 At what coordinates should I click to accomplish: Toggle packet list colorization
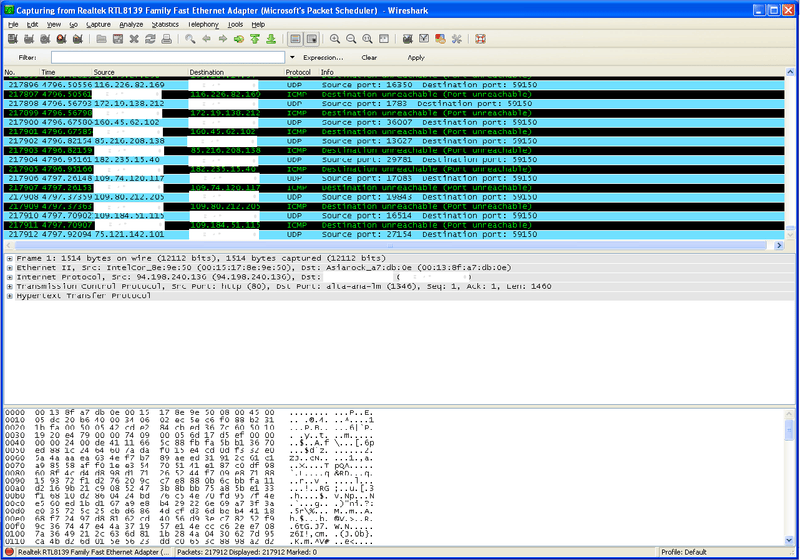point(296,39)
